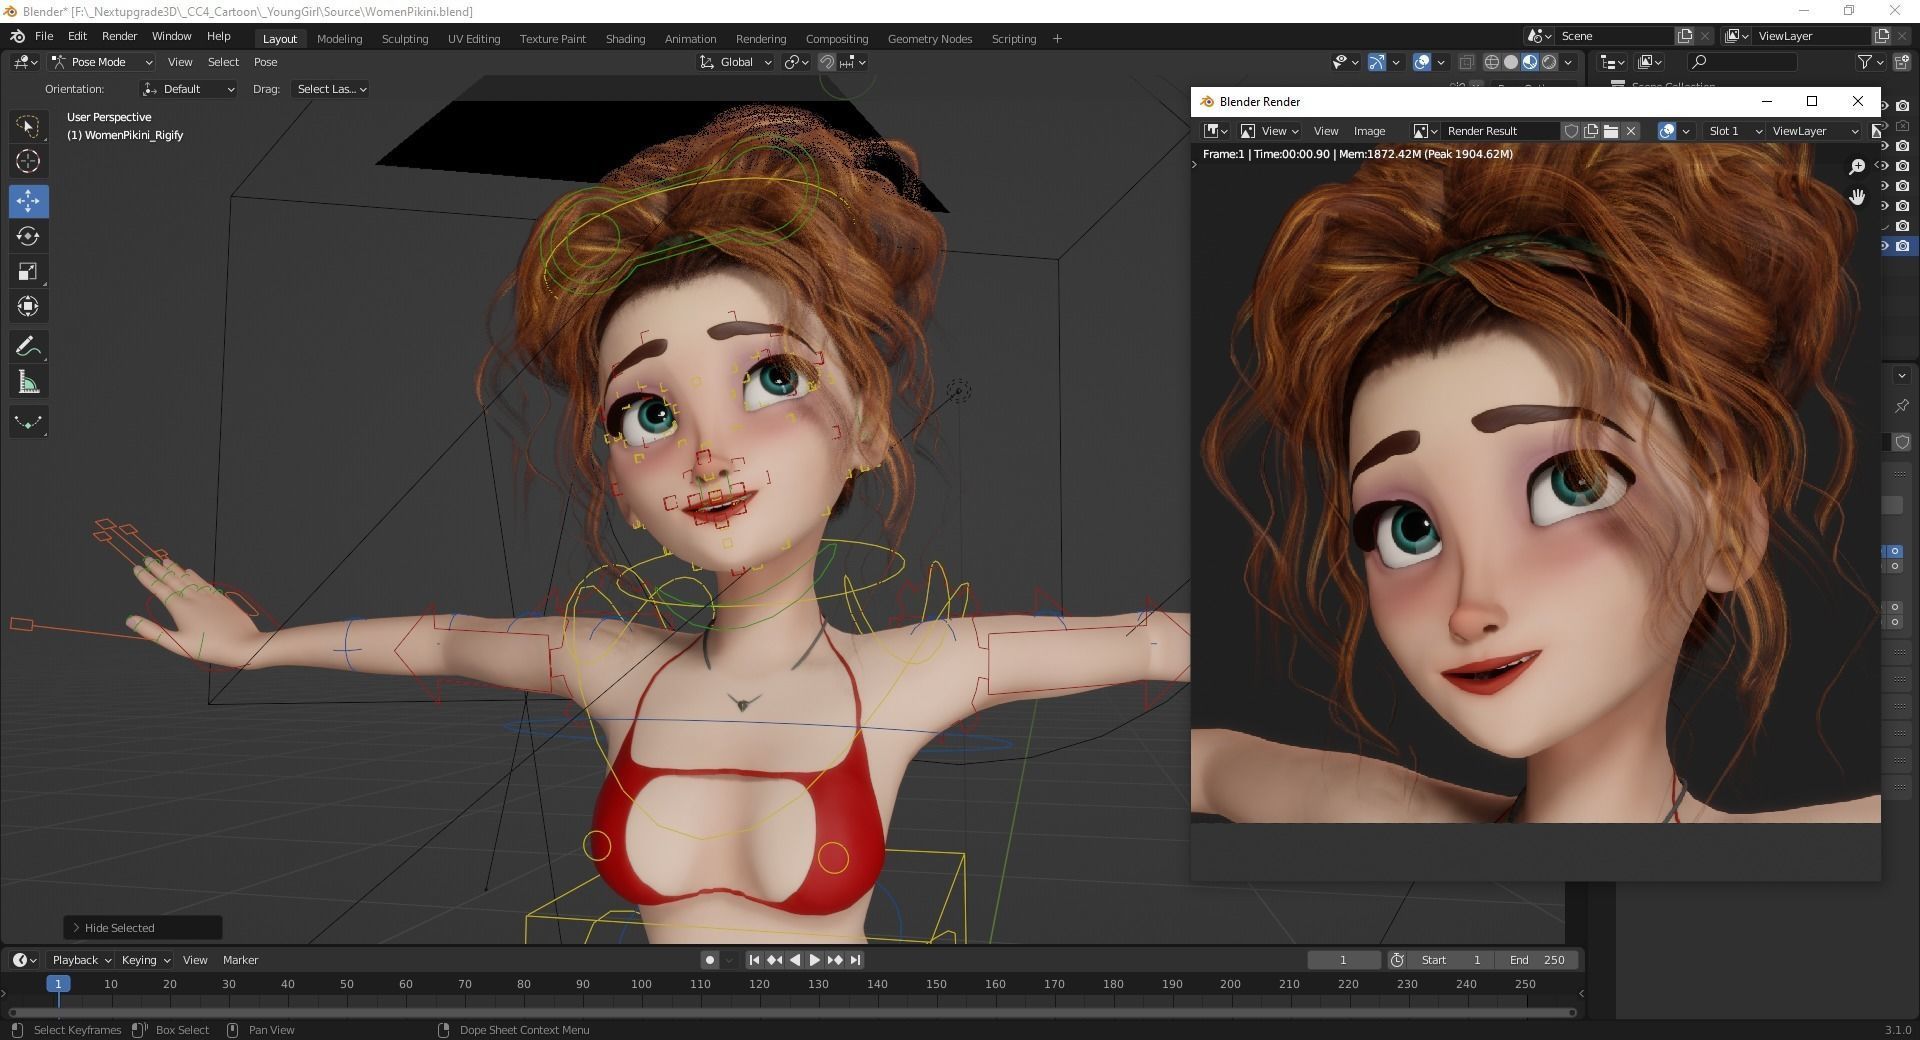The width and height of the screenshot is (1920, 1040).
Task: Add a new workspace tab
Action: (1057, 39)
